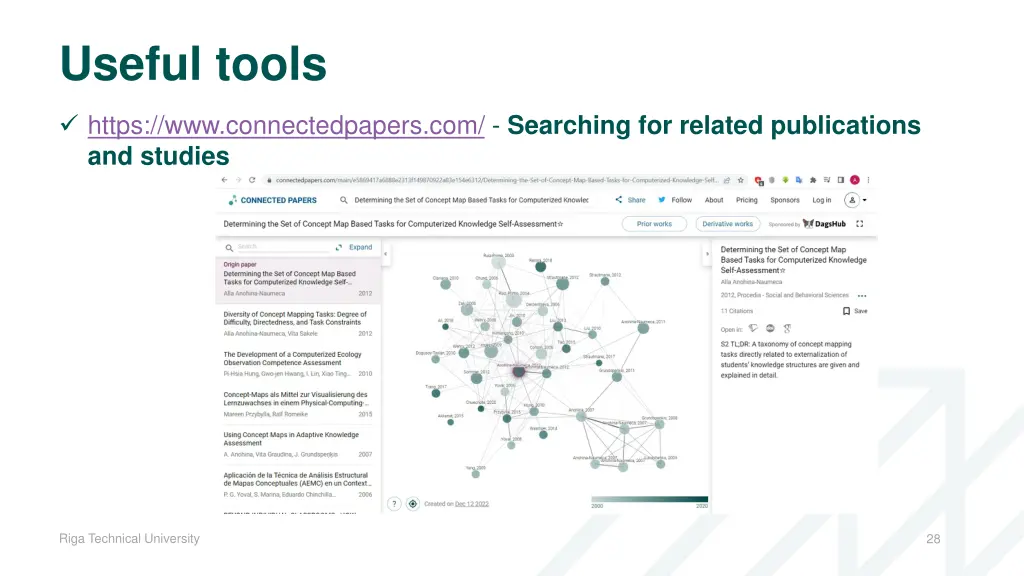Image resolution: width=1024 pixels, height=576 pixels.
Task: Click Log in
Action: [x=822, y=200]
